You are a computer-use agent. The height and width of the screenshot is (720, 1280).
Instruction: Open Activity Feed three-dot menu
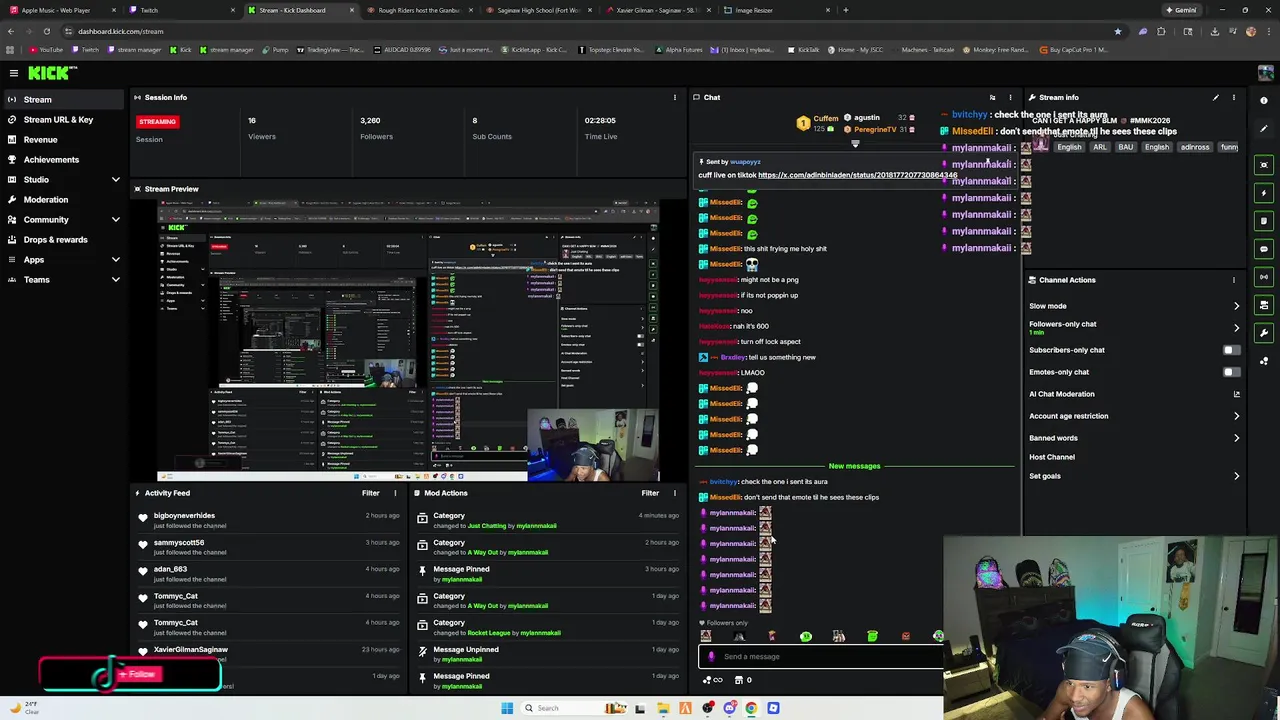[395, 493]
